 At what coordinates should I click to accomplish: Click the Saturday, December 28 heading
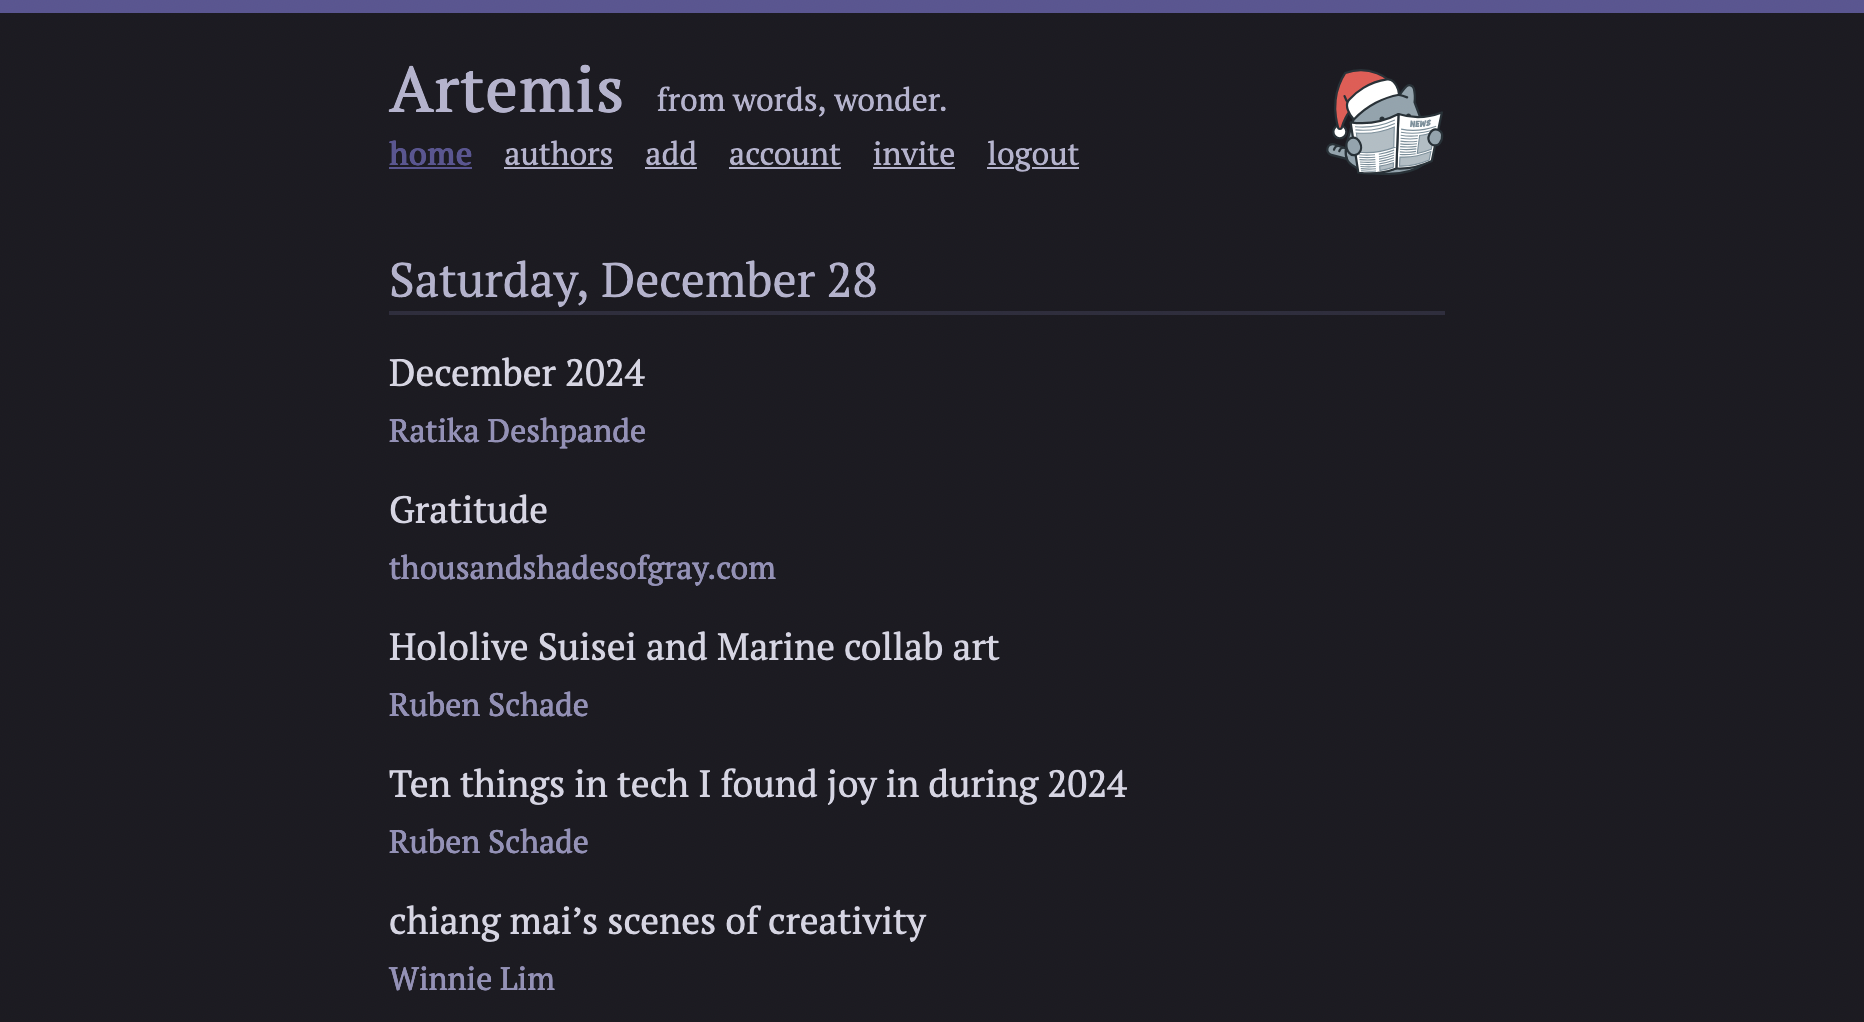pos(632,280)
